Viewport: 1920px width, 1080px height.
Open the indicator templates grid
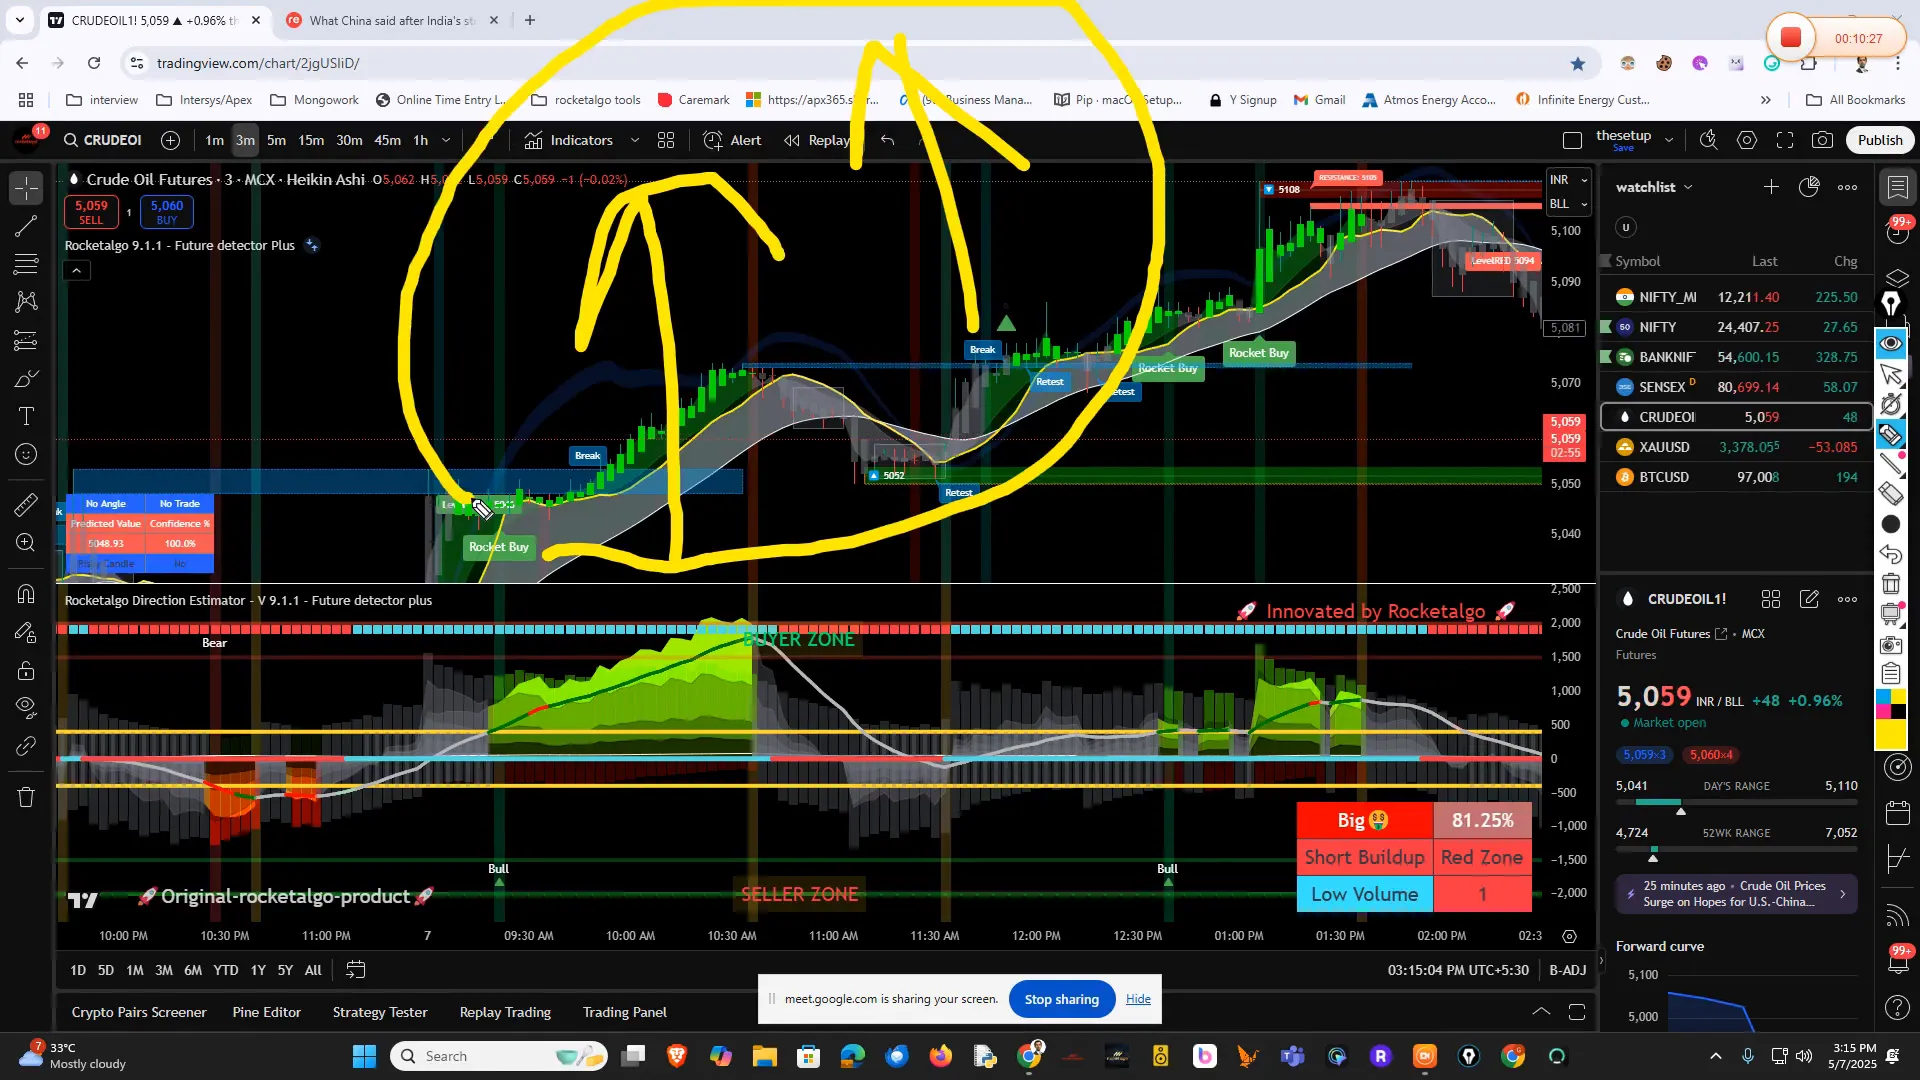tap(666, 140)
